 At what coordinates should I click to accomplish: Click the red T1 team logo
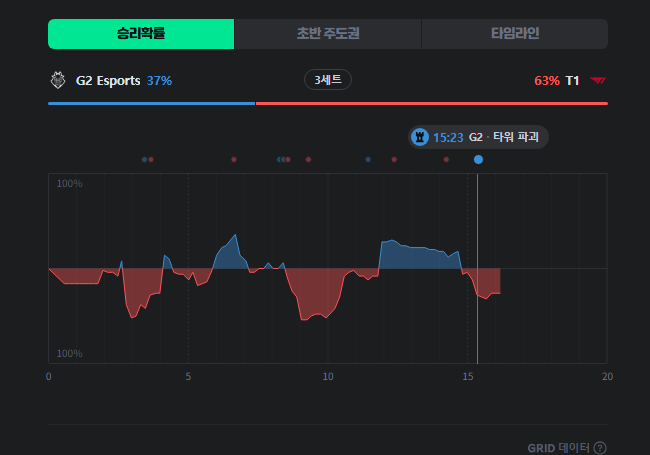click(598, 80)
